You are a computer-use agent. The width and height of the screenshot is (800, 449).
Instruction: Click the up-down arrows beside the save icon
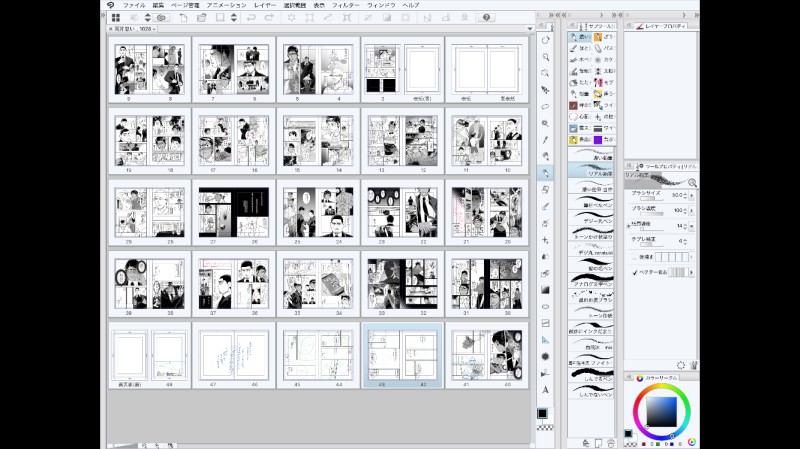(234, 17)
